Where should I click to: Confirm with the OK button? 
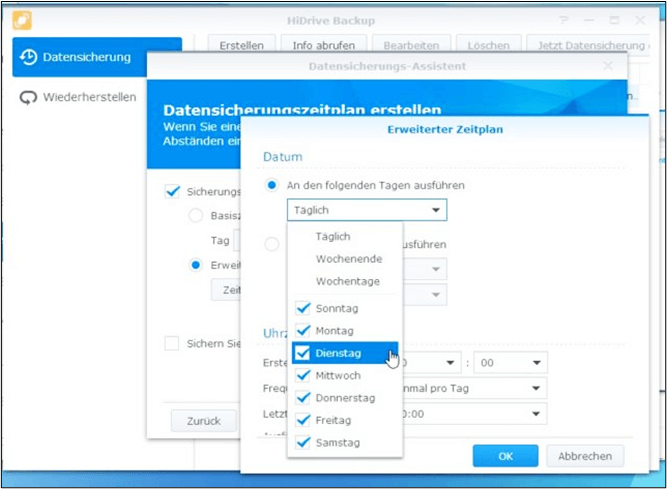tap(505, 456)
